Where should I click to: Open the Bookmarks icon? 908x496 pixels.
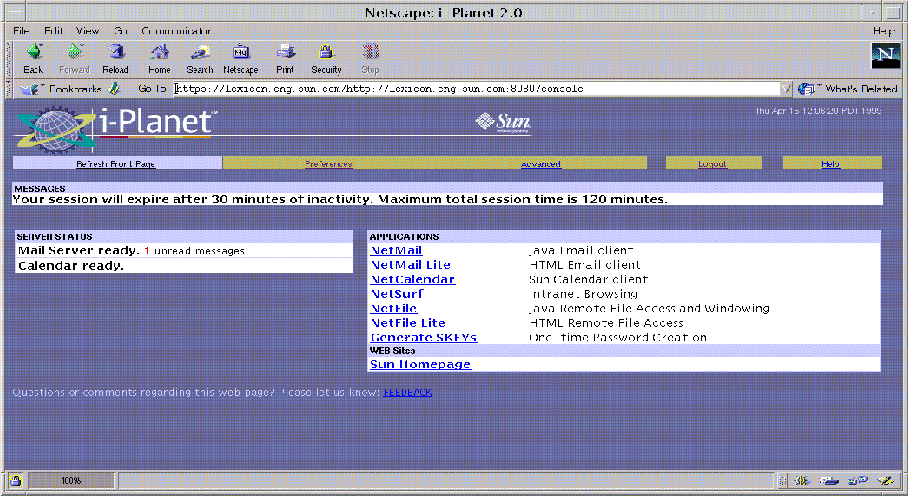tap(29, 89)
